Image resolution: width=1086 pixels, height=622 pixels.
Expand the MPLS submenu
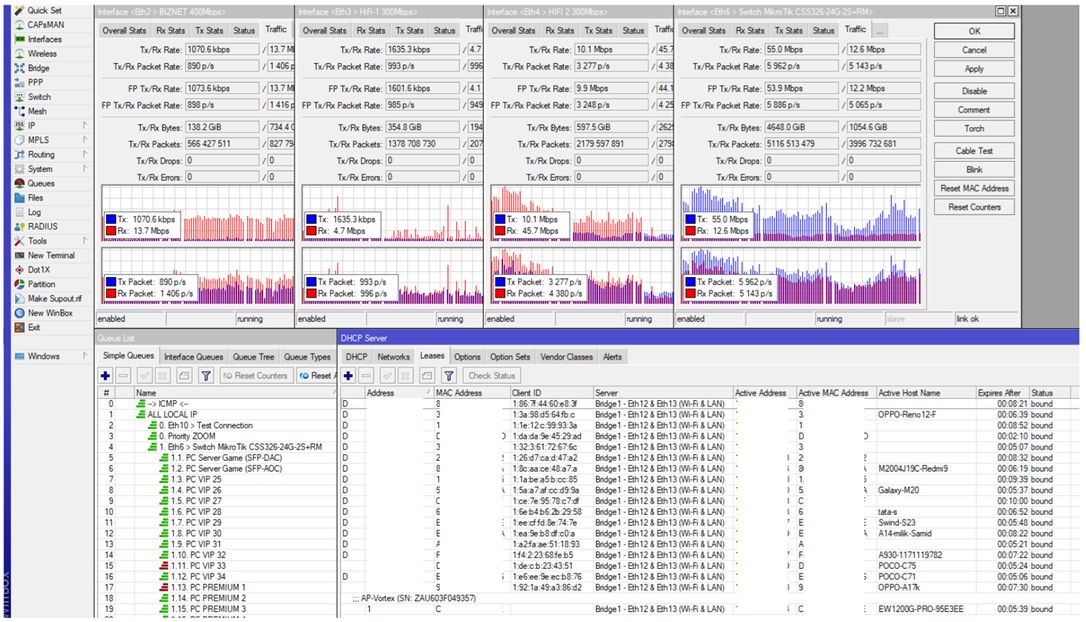click(x=85, y=140)
